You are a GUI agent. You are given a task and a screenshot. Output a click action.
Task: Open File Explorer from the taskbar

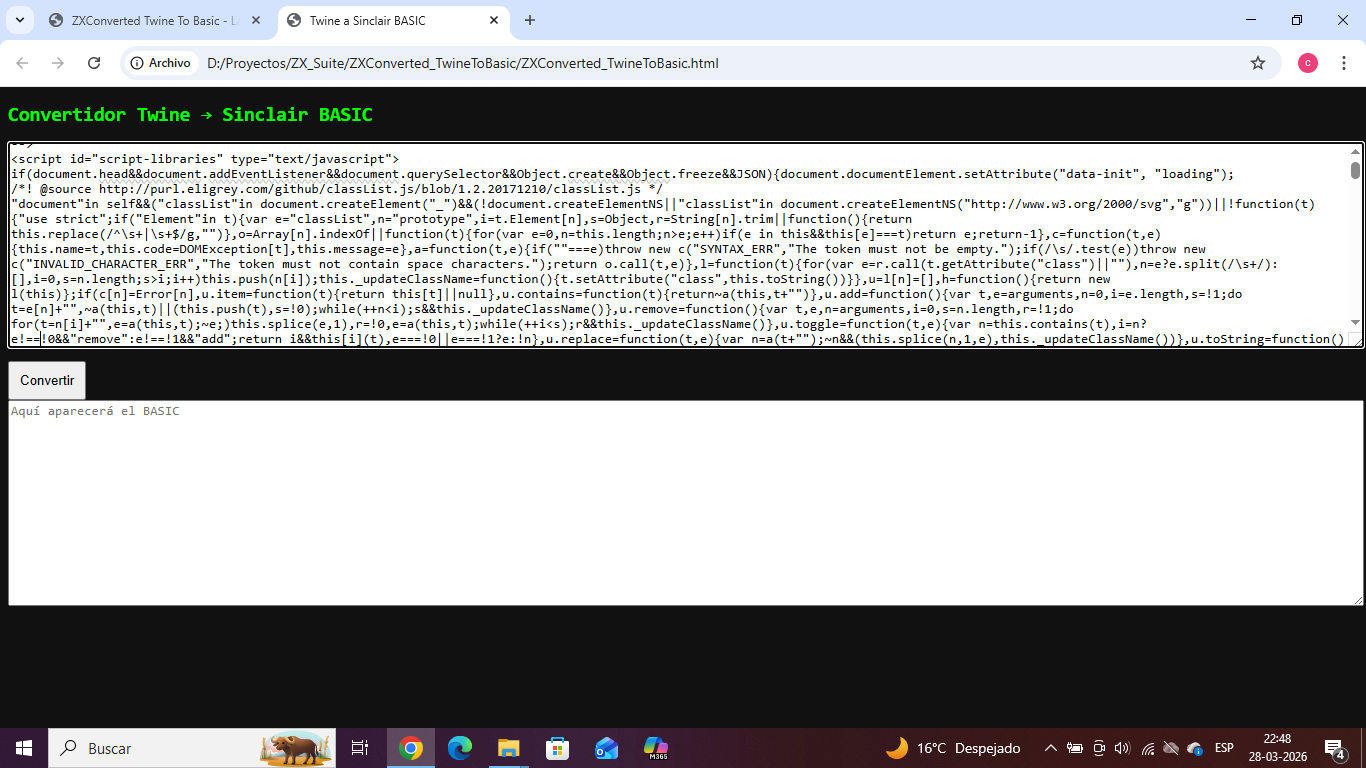click(509, 748)
